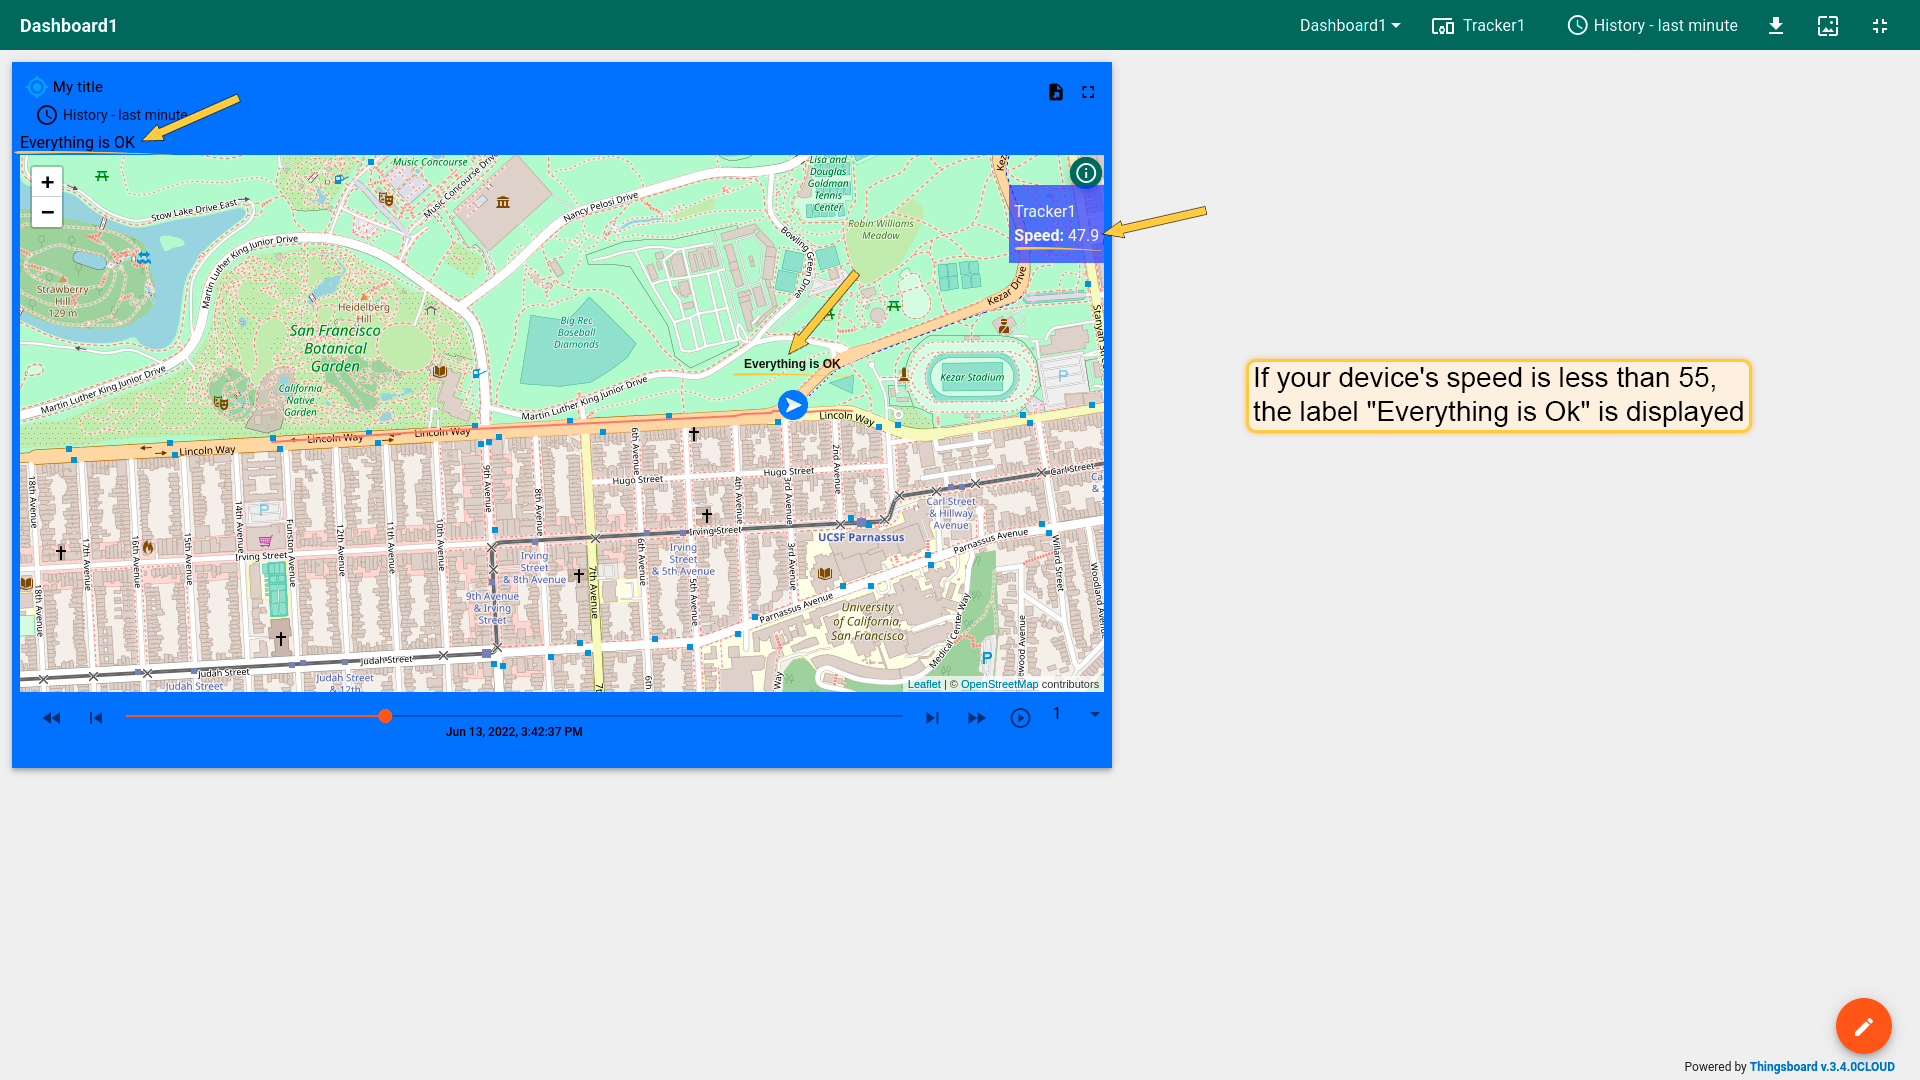Click the export dashboard download icon
This screenshot has height=1080, width=1920.
(x=1776, y=26)
